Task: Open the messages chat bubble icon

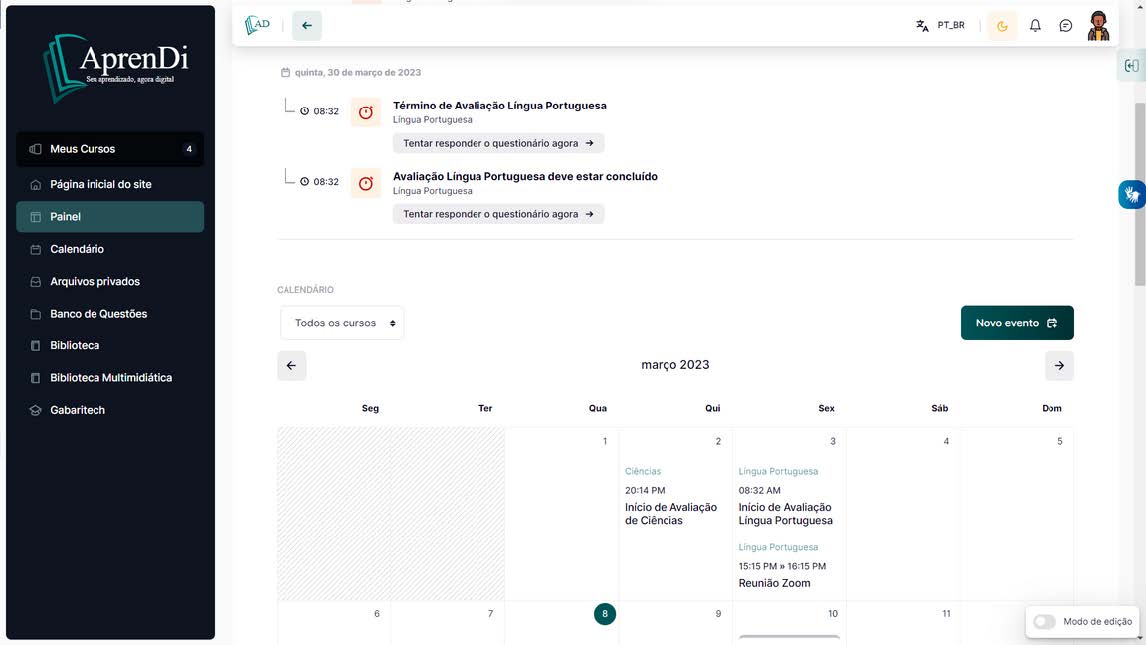Action: [x=1066, y=26]
